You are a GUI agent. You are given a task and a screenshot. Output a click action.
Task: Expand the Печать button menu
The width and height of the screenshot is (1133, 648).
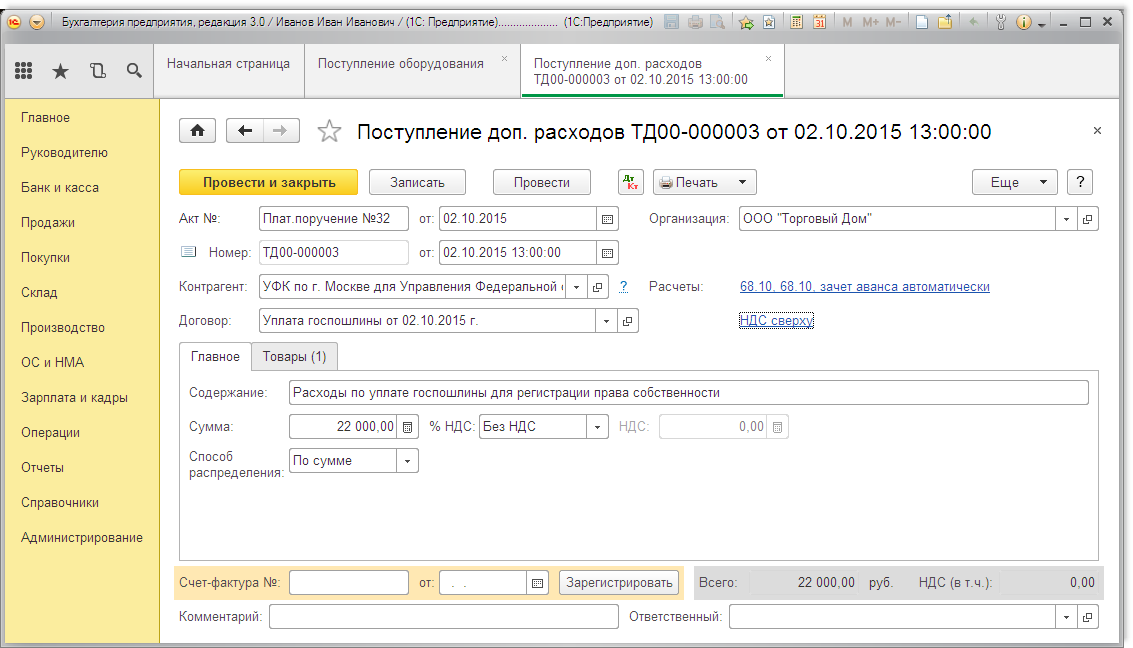coord(742,182)
